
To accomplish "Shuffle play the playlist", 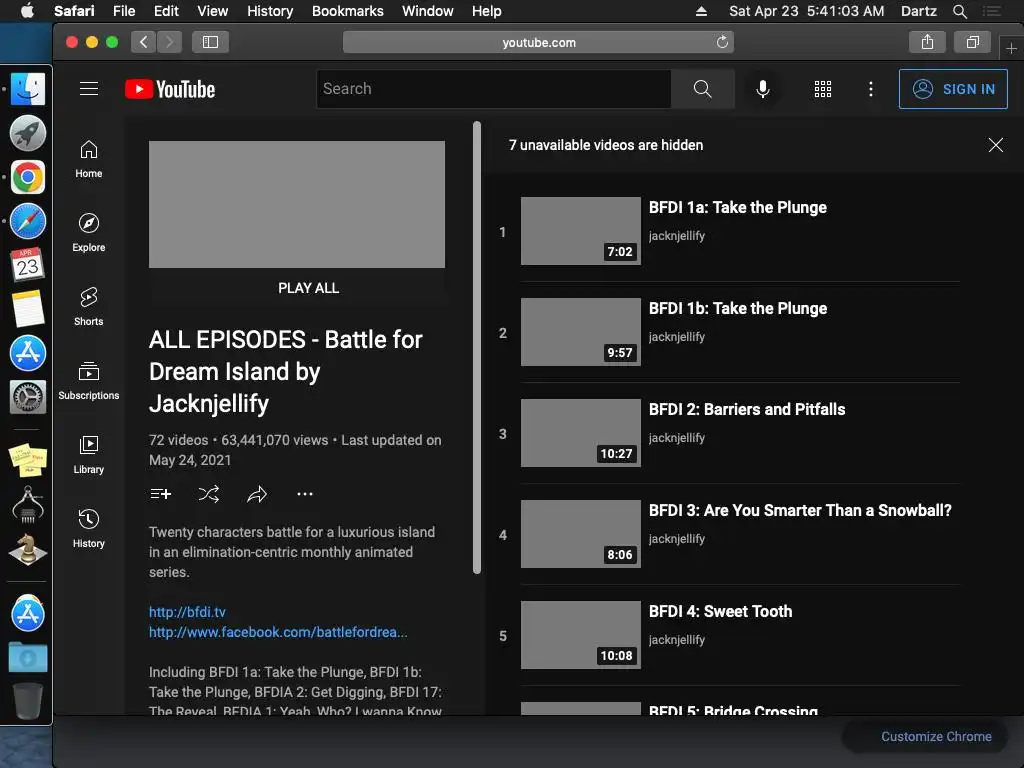I will tap(208, 494).
